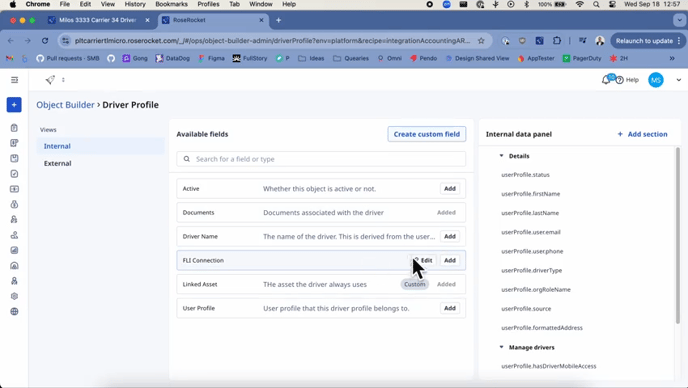Open Chrome three-dot menu on Relaunch button
The height and width of the screenshot is (388, 688).
(679, 41)
